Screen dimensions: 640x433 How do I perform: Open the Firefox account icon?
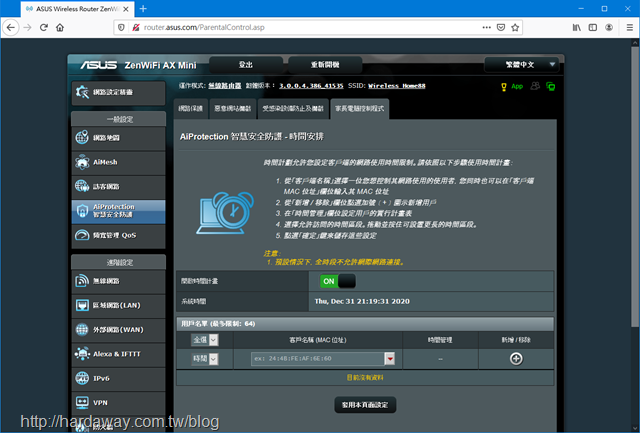point(609,27)
